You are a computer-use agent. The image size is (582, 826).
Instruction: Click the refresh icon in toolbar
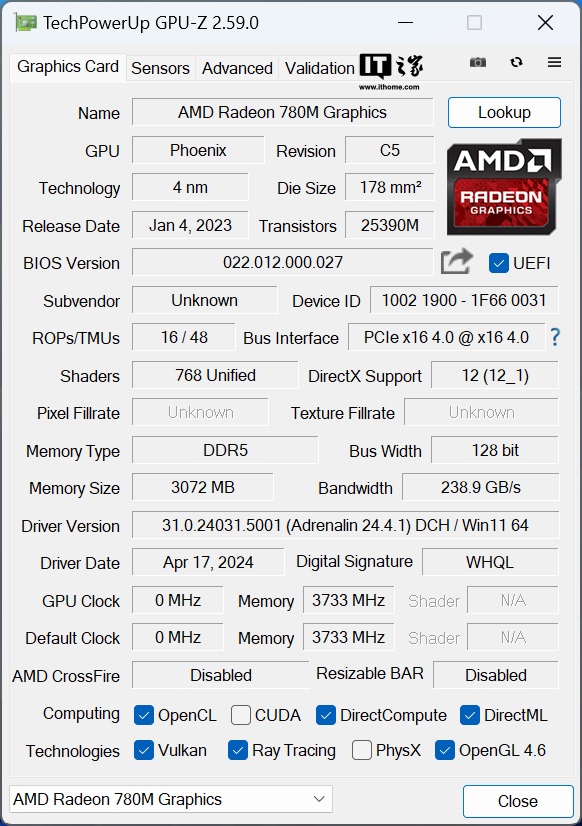516,62
